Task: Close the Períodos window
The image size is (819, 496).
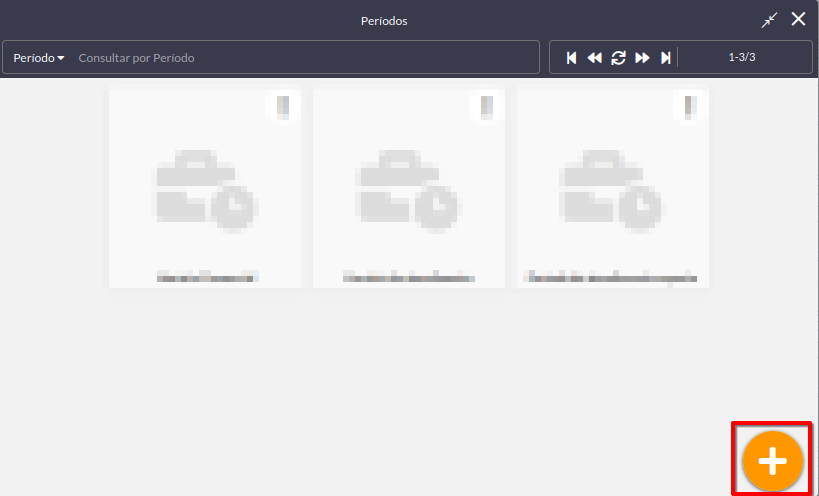Action: point(798,19)
